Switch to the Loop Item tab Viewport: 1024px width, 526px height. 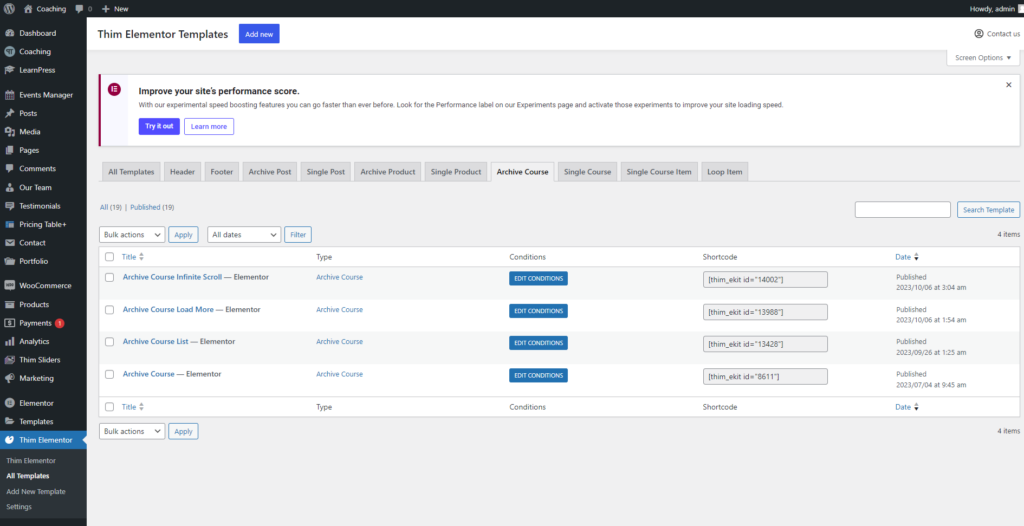(725, 172)
